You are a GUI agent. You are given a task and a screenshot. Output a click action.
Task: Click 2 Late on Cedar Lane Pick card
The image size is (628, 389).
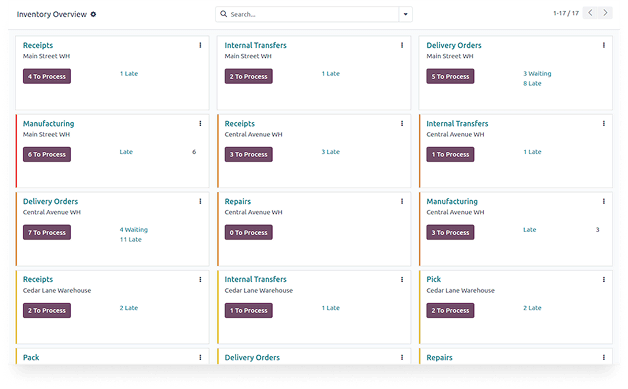coord(532,308)
